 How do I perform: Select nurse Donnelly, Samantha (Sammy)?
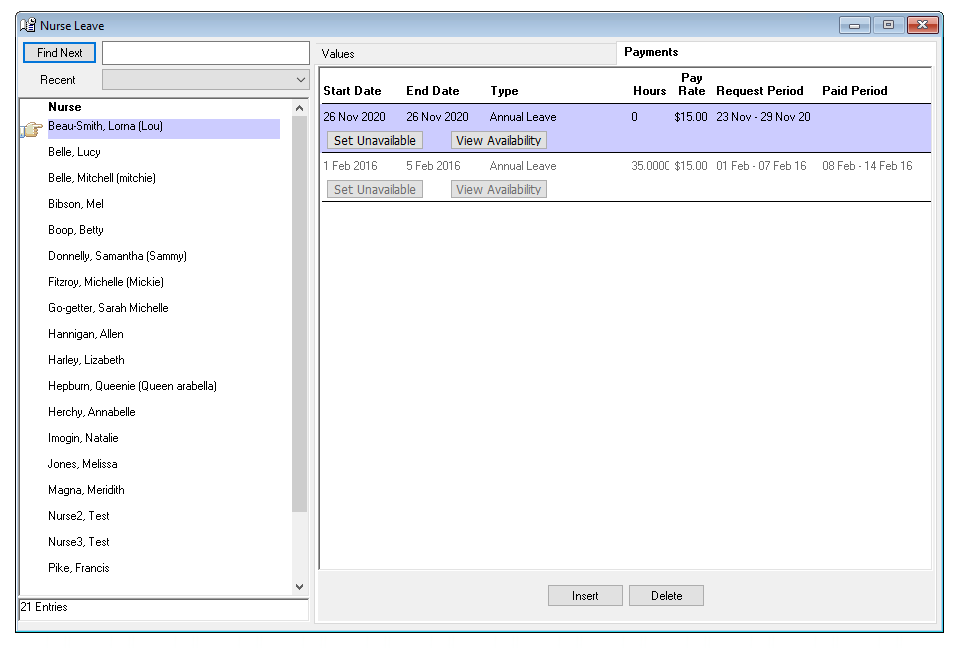pyautogui.click(x=118, y=256)
